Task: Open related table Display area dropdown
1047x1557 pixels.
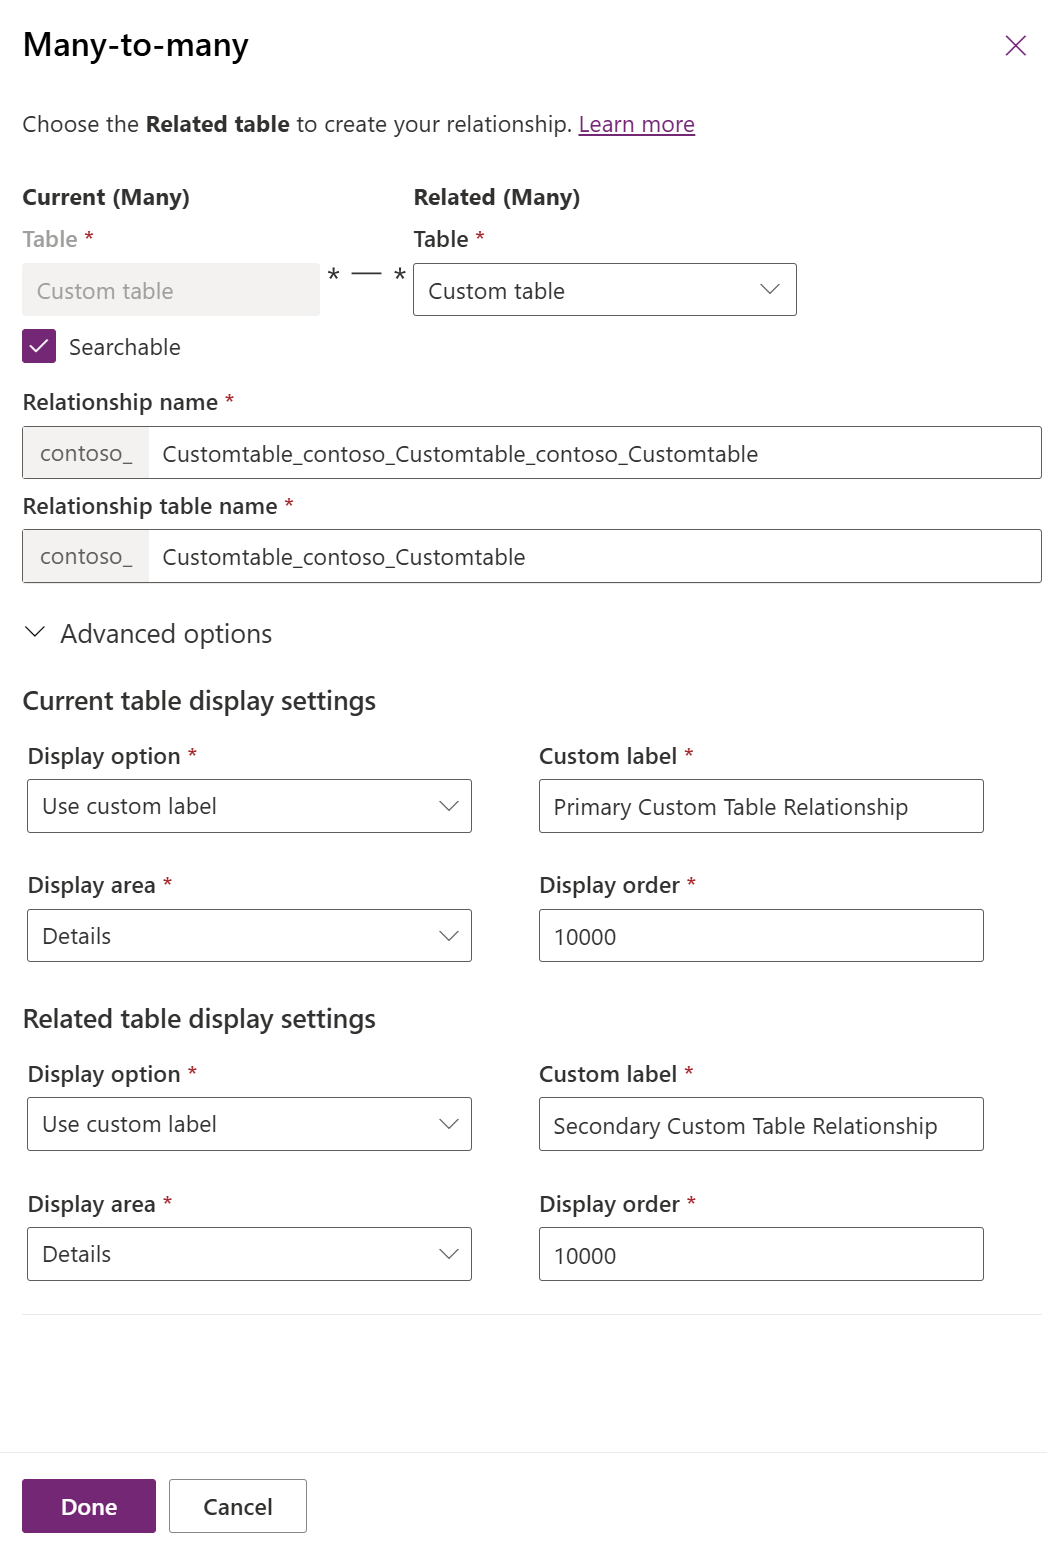Action: point(249,1254)
